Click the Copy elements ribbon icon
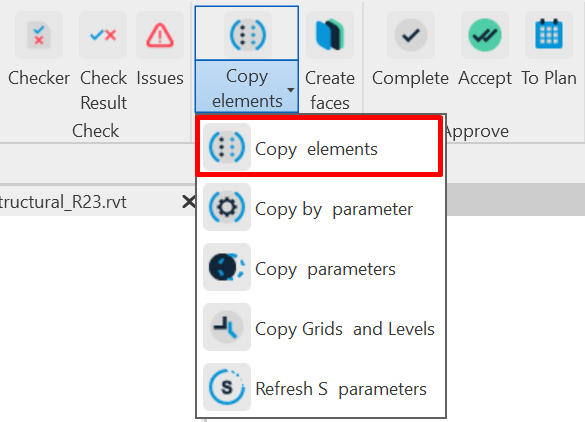The height and width of the screenshot is (422, 585). pos(248,35)
